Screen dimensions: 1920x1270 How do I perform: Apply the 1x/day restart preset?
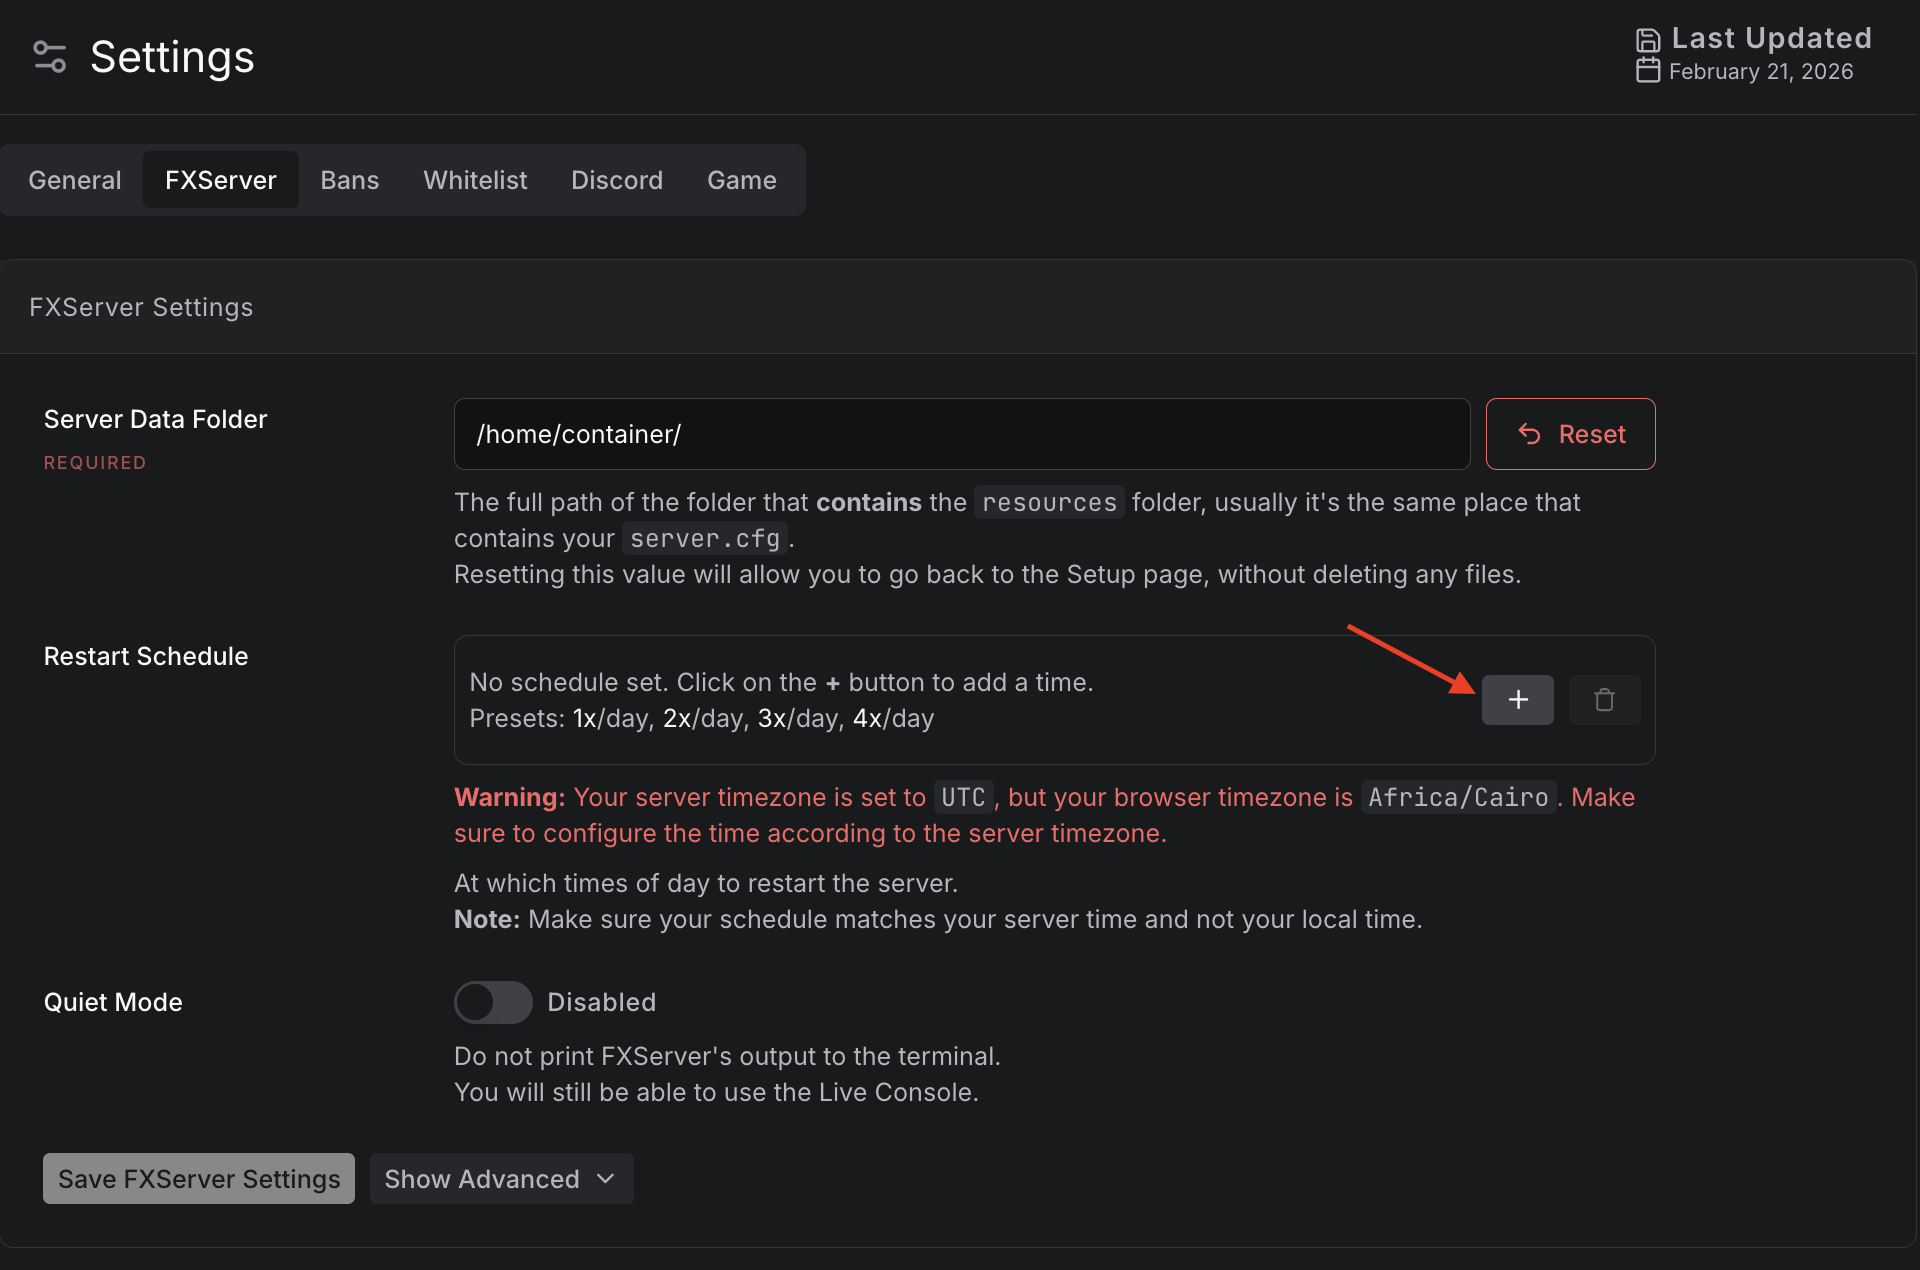(611, 719)
